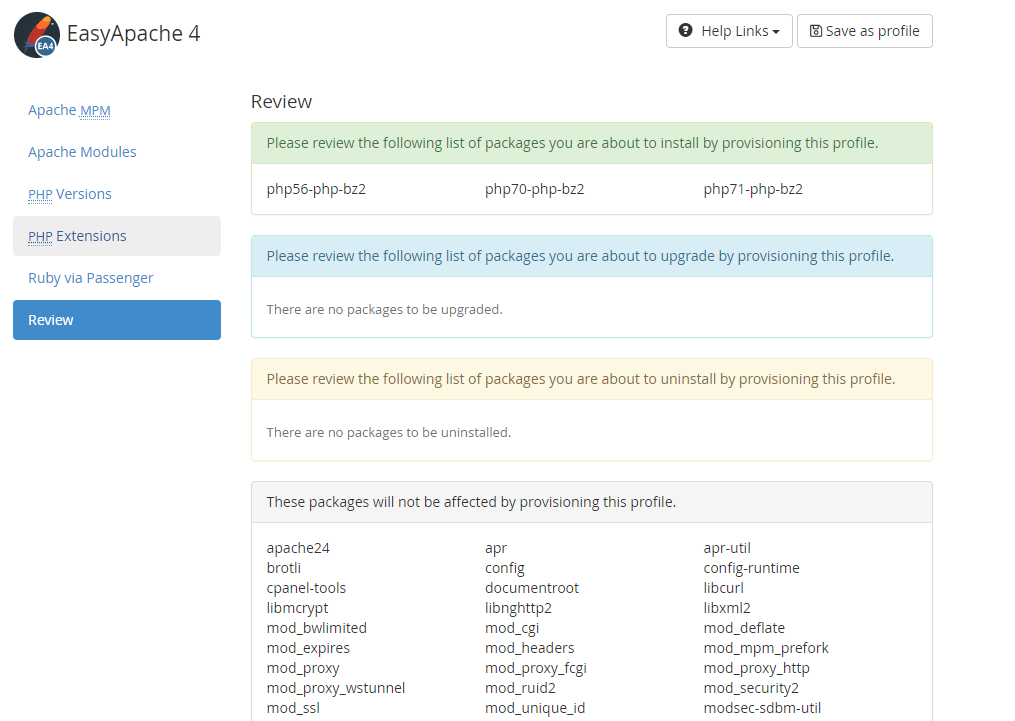The height and width of the screenshot is (721, 1015).
Task: Click the EasyApache 4 title text
Action: 133,34
